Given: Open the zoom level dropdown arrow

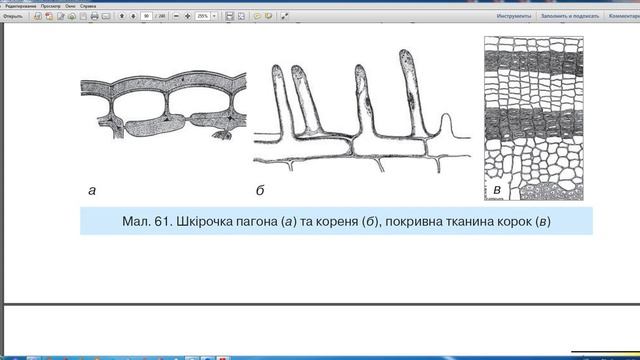Looking at the screenshot, I should [214, 16].
